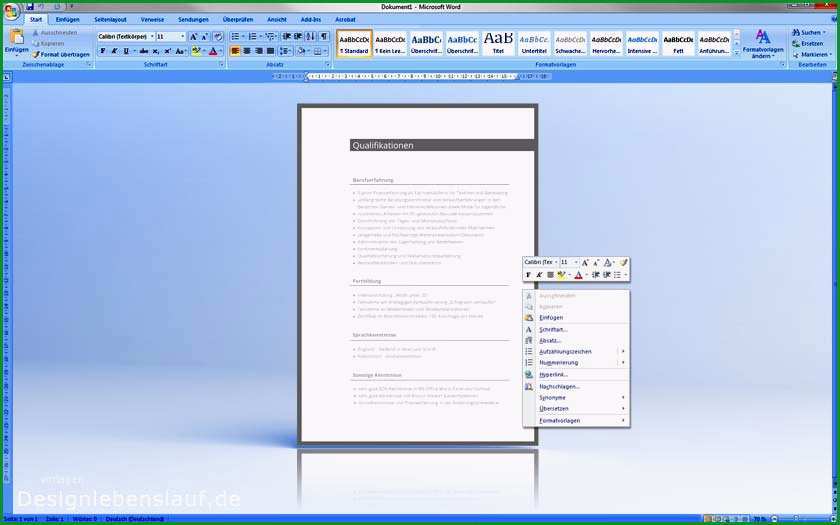Toggle bold in mini toolbar

528,275
